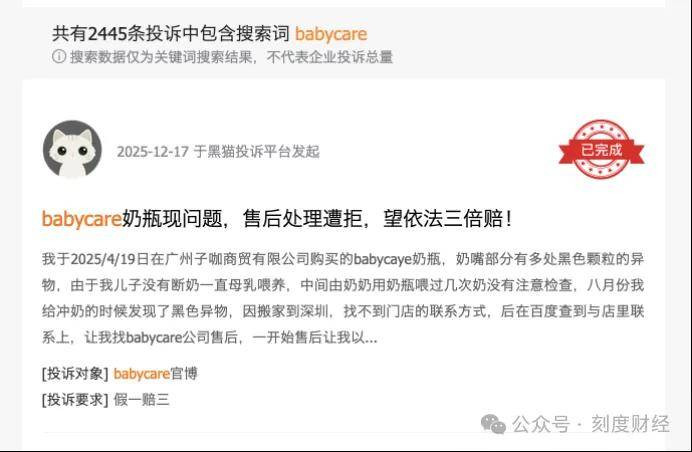This screenshot has height=452, width=692.
Task: Click the 于黑猫投诉平台发起 platform text
Action: point(256,151)
